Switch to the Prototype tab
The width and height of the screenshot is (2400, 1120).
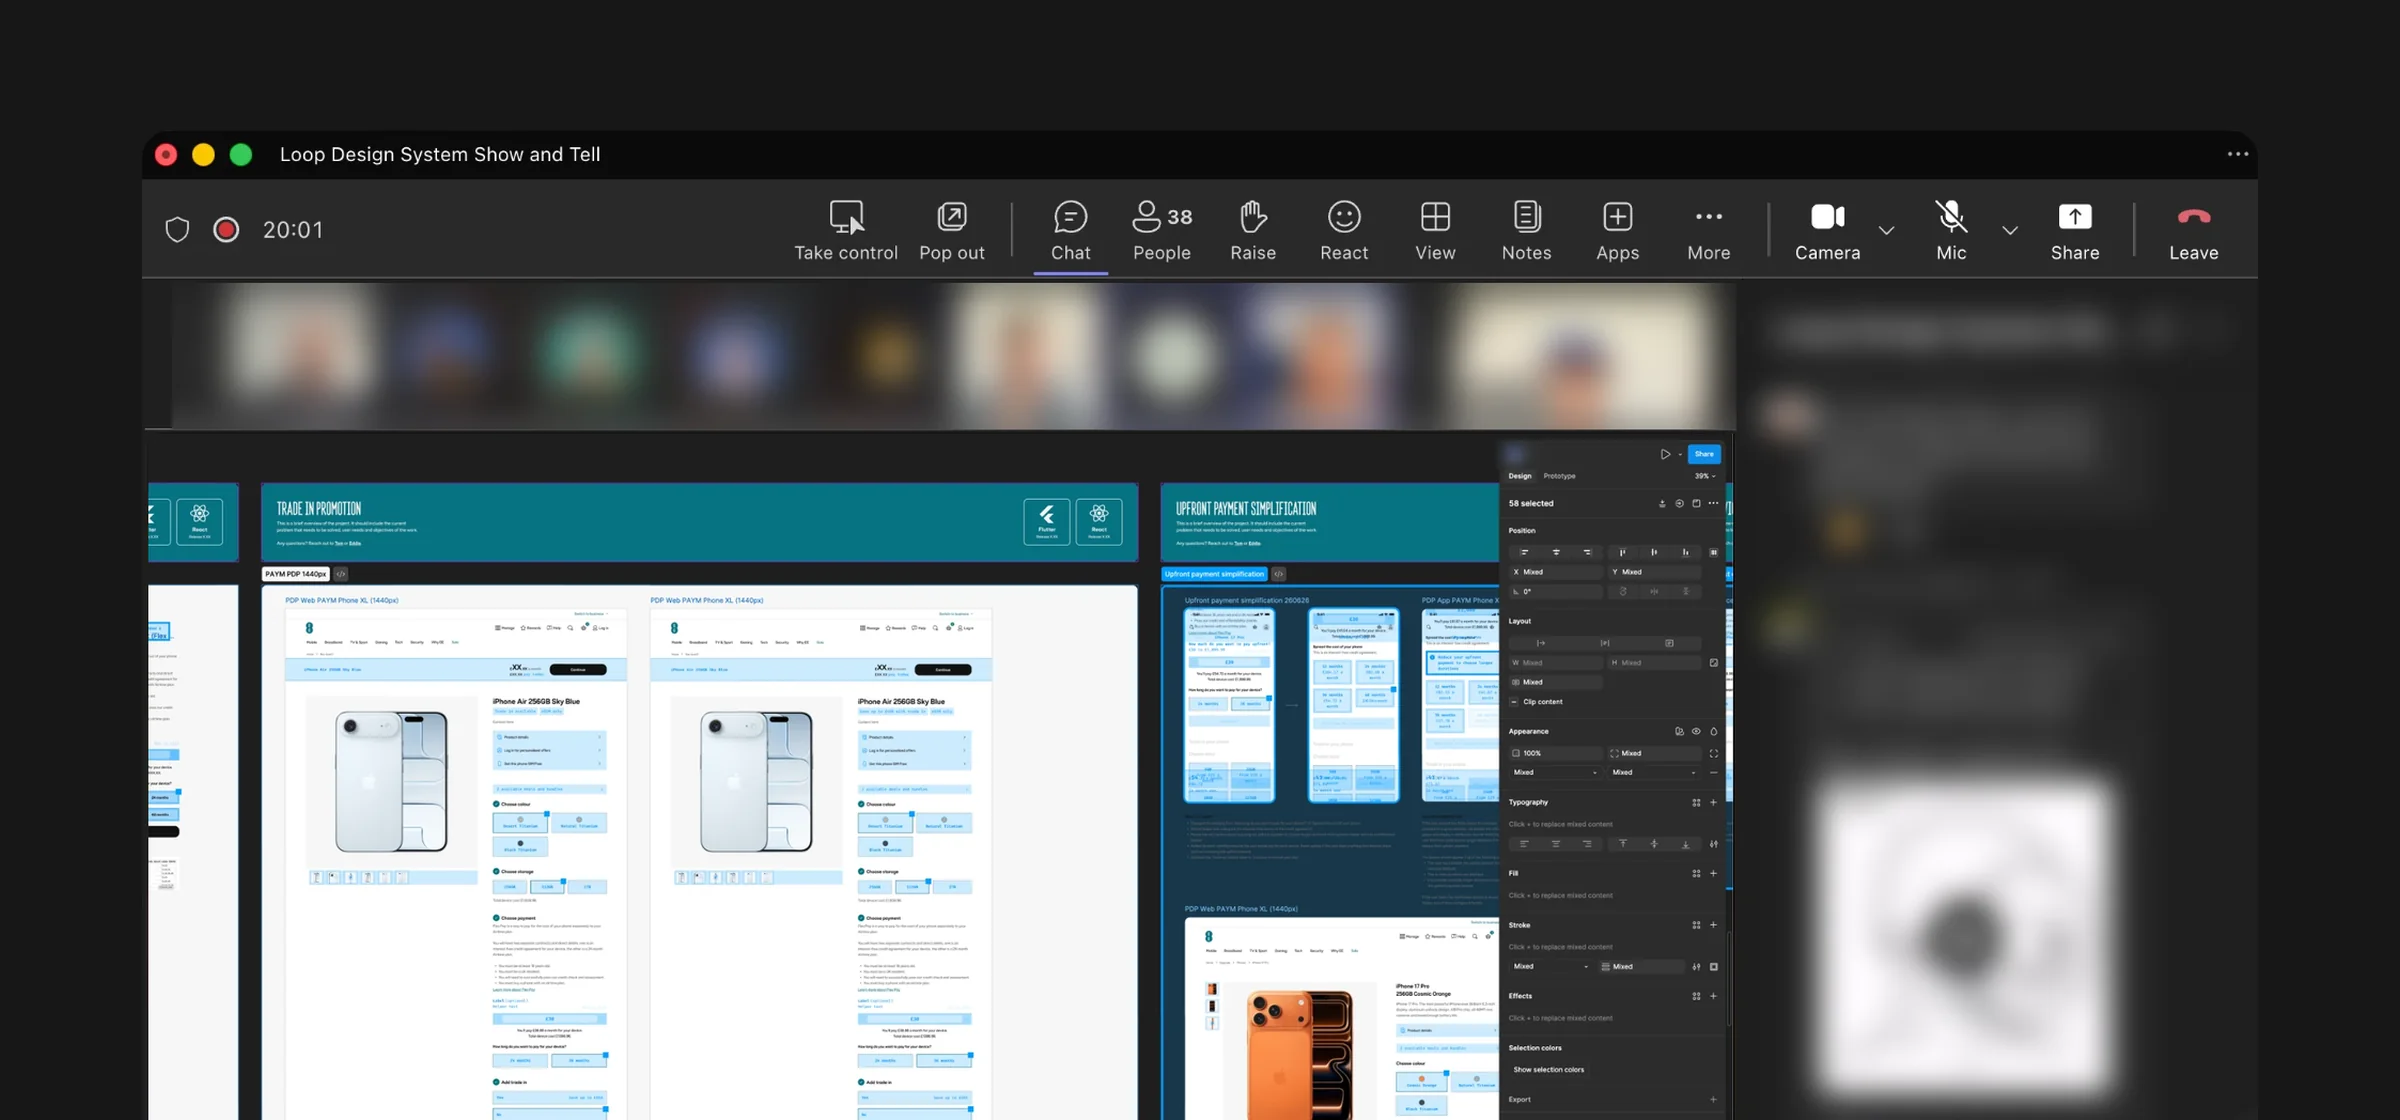(x=1559, y=476)
